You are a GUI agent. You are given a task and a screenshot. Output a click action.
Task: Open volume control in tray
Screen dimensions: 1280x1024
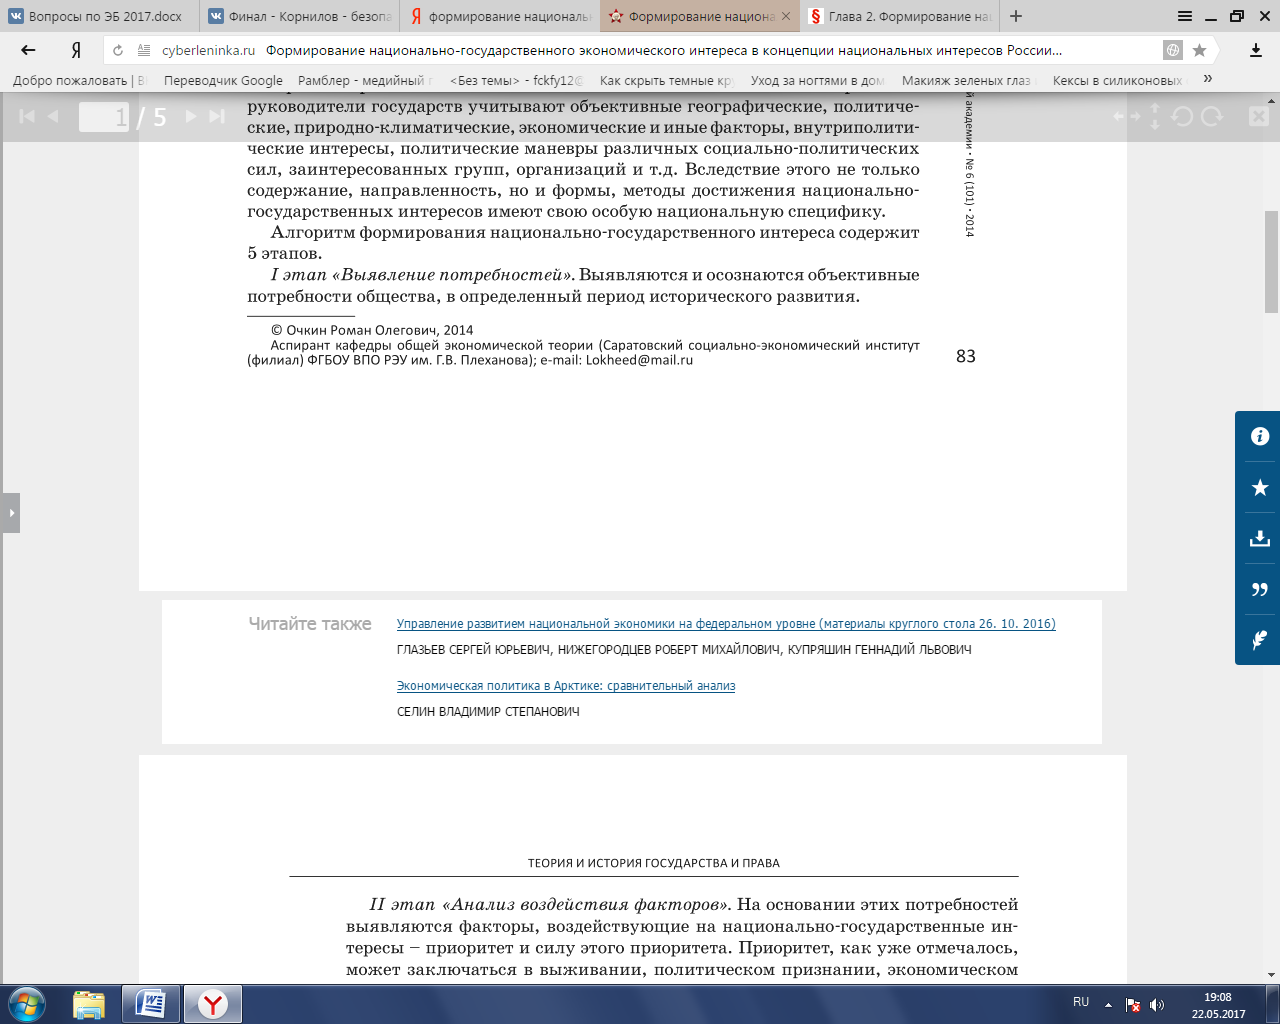pyautogui.click(x=1157, y=1005)
